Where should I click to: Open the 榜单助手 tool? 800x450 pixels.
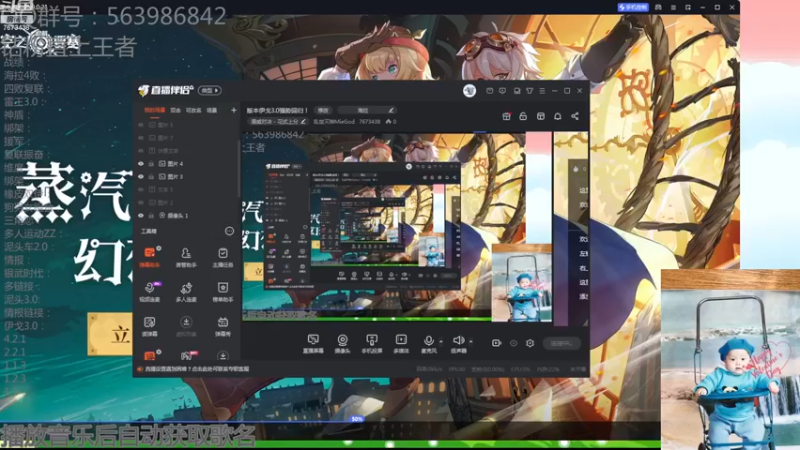click(222, 292)
